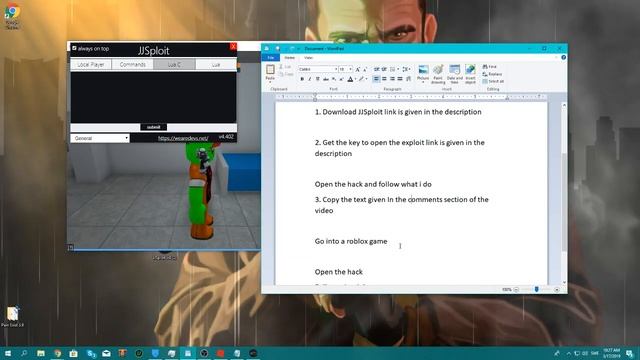Copy the selection in WordPad
This screenshot has height=360, width=640.
click(286, 74)
